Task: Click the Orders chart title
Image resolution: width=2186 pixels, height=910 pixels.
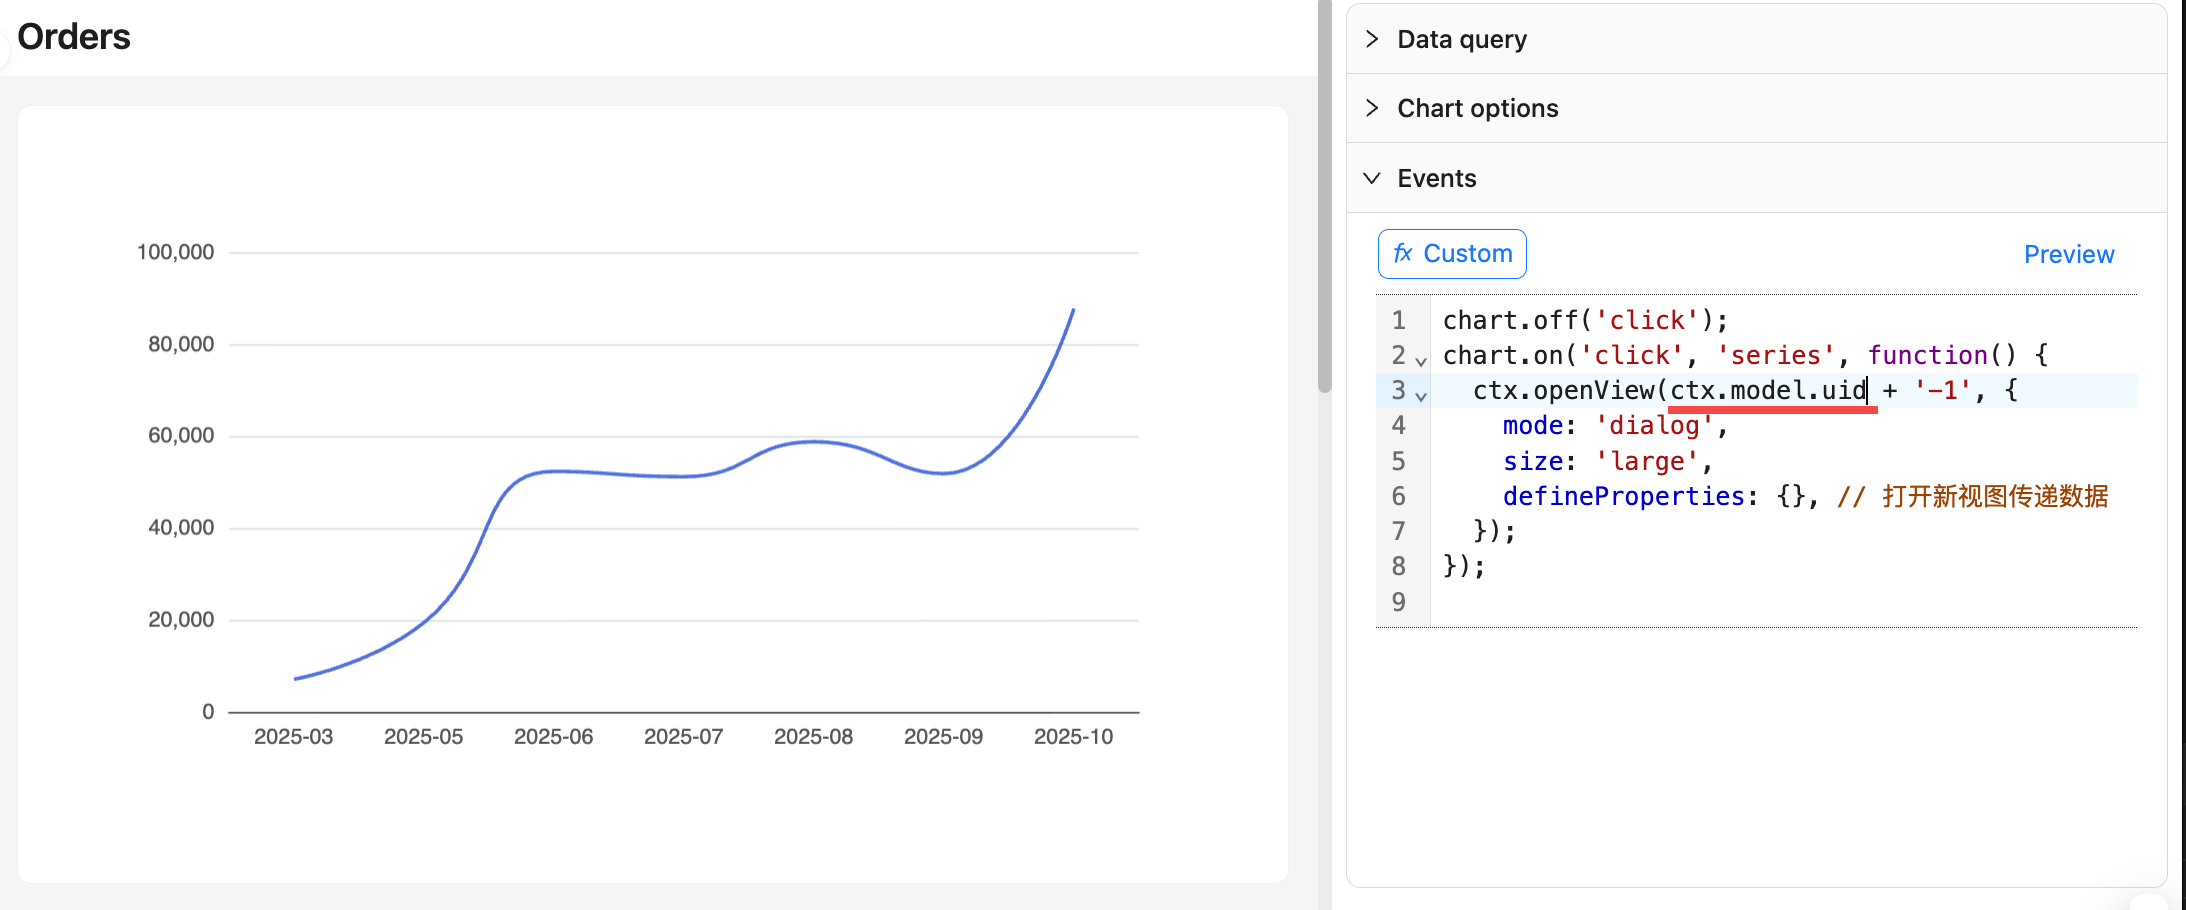Action: point(74,37)
